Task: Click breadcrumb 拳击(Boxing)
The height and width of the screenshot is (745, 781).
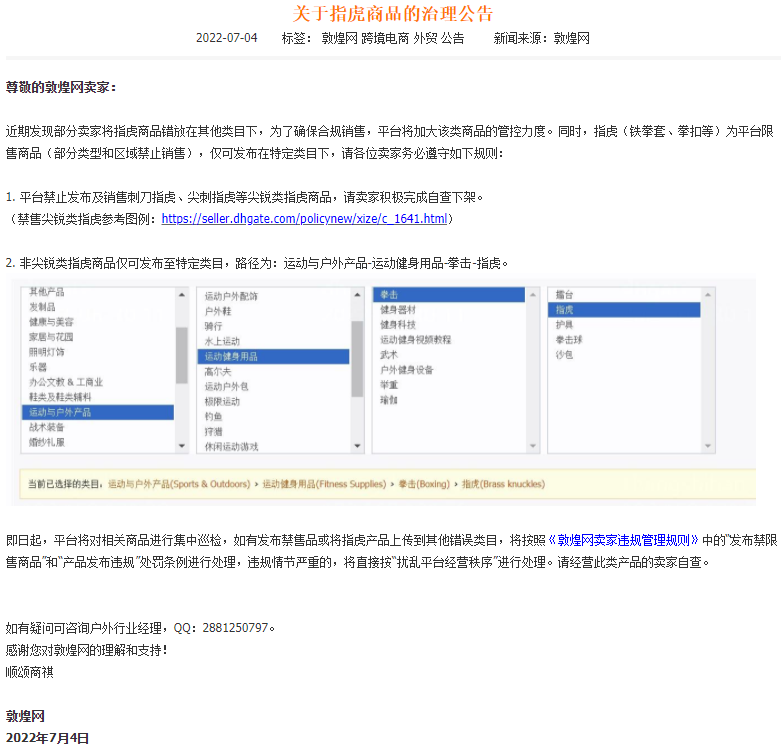Action: [x=424, y=484]
